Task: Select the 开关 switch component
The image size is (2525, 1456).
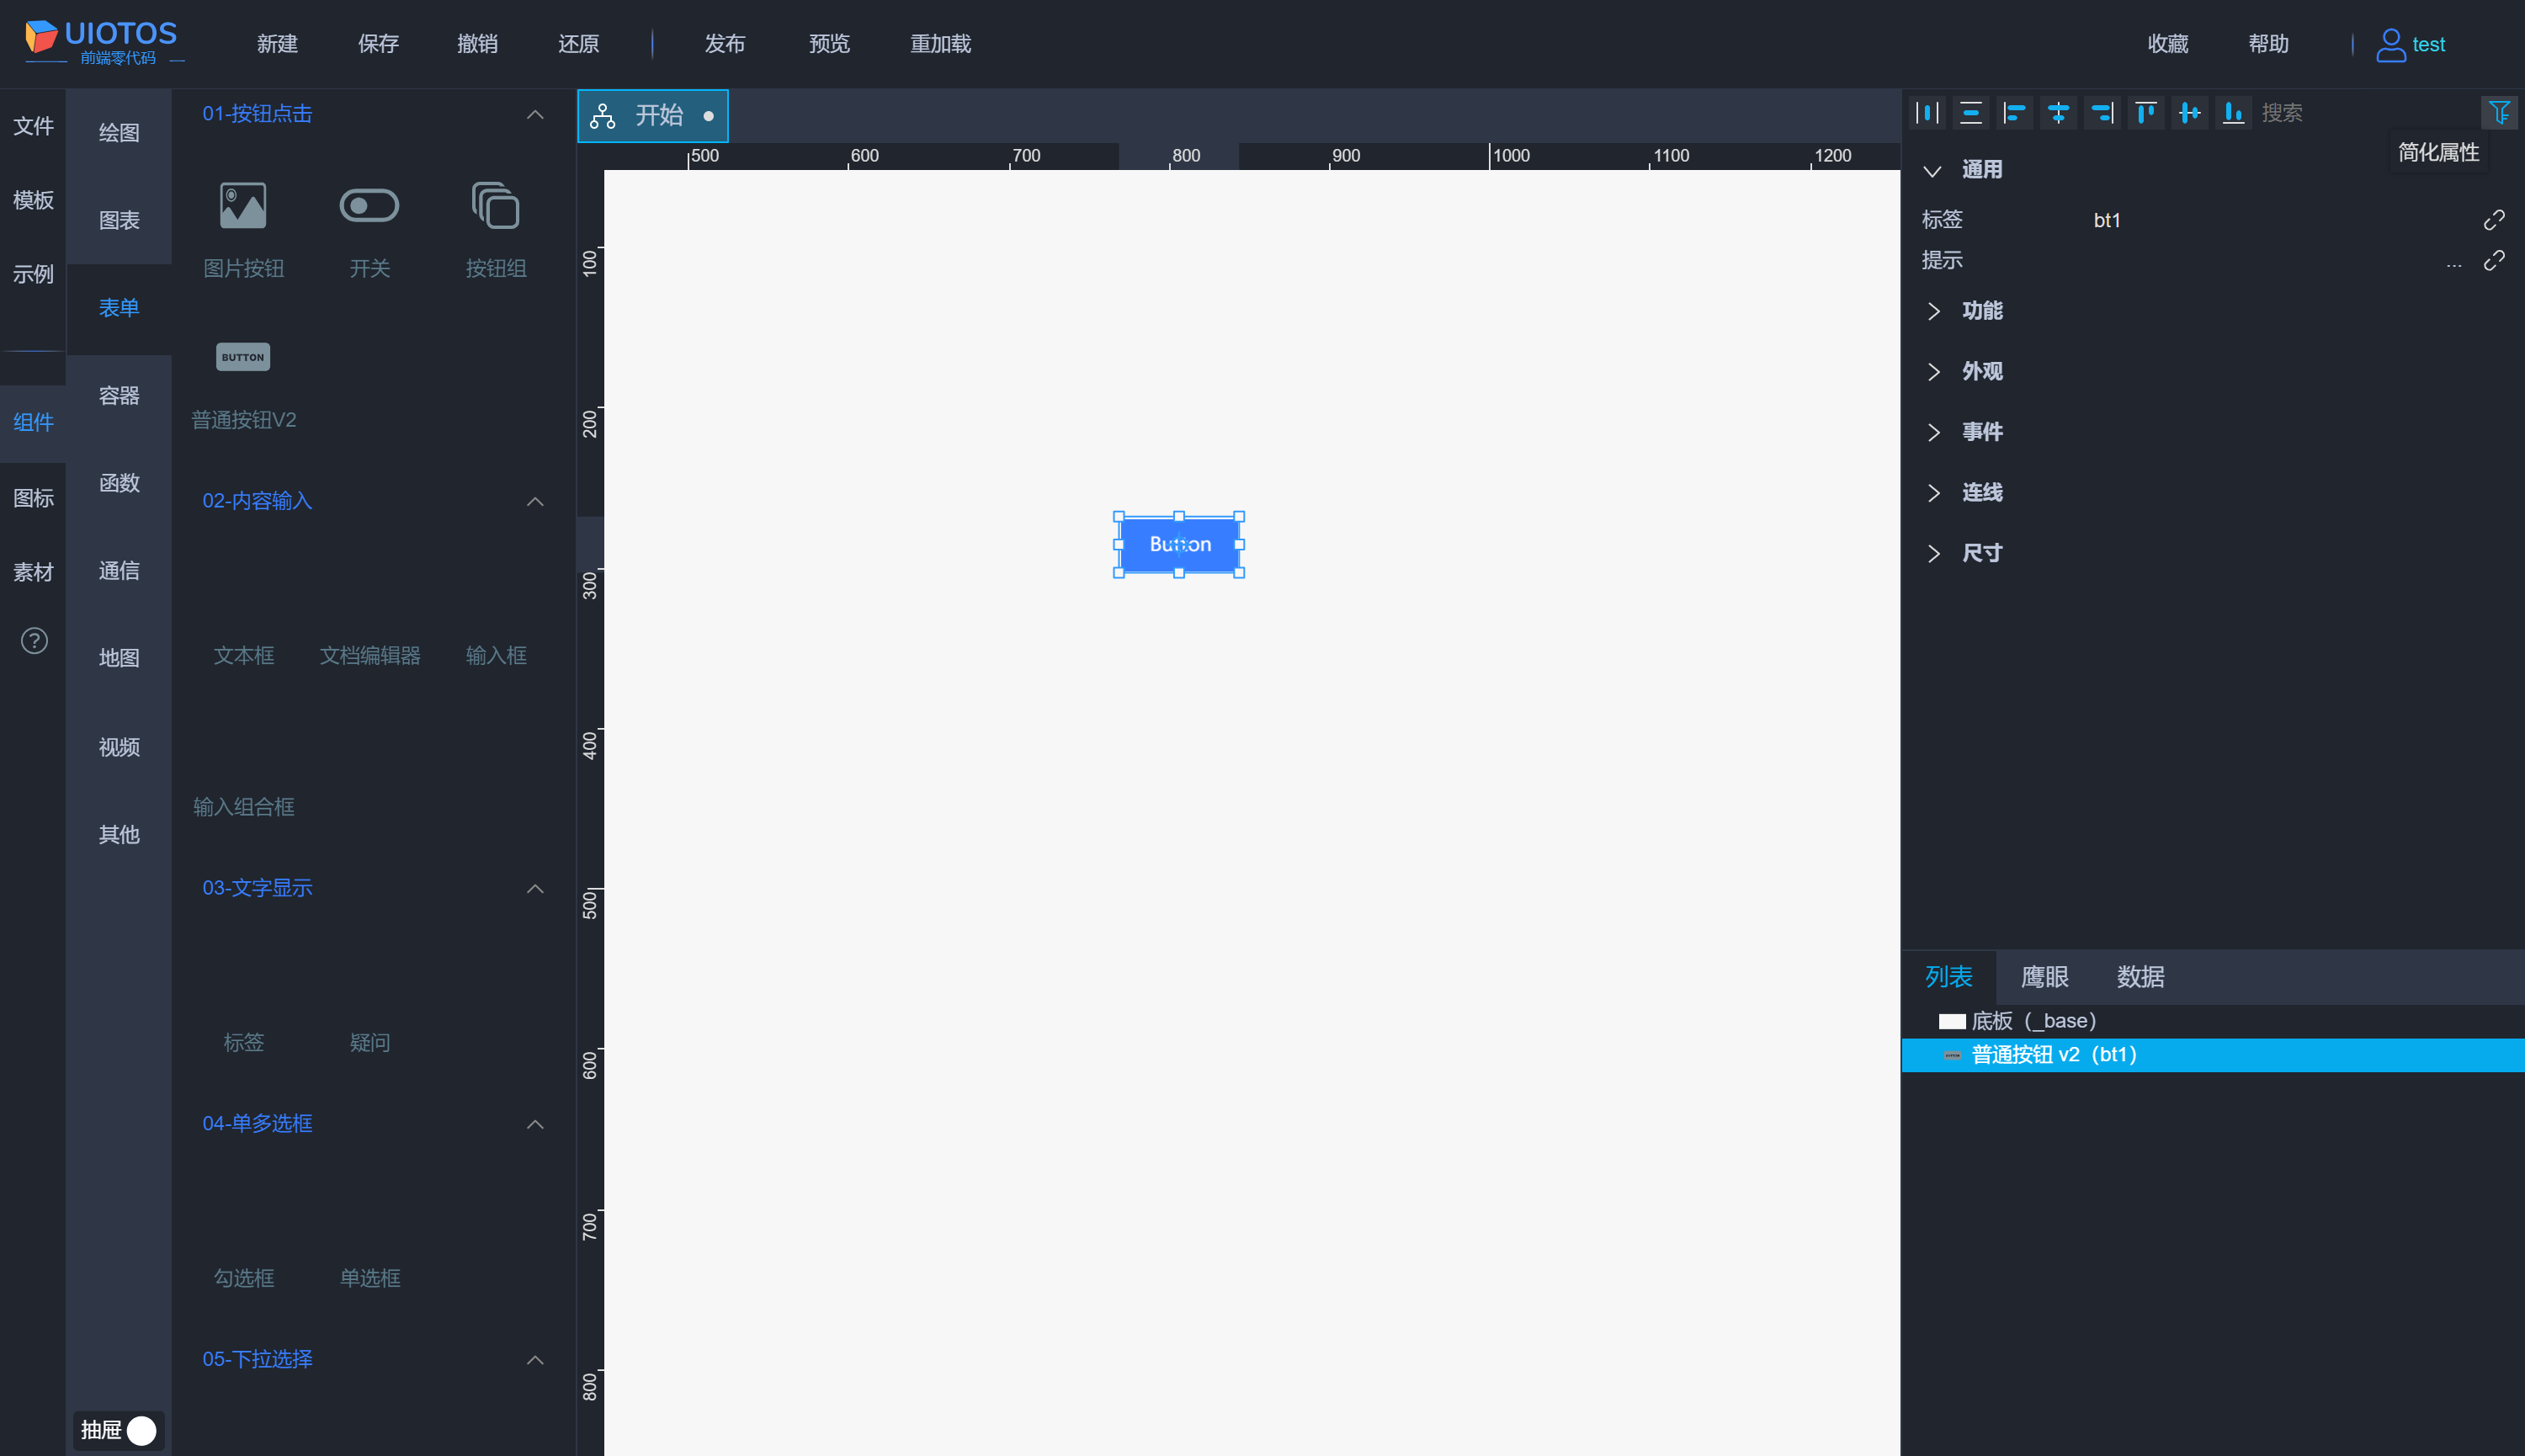Action: tap(369, 229)
